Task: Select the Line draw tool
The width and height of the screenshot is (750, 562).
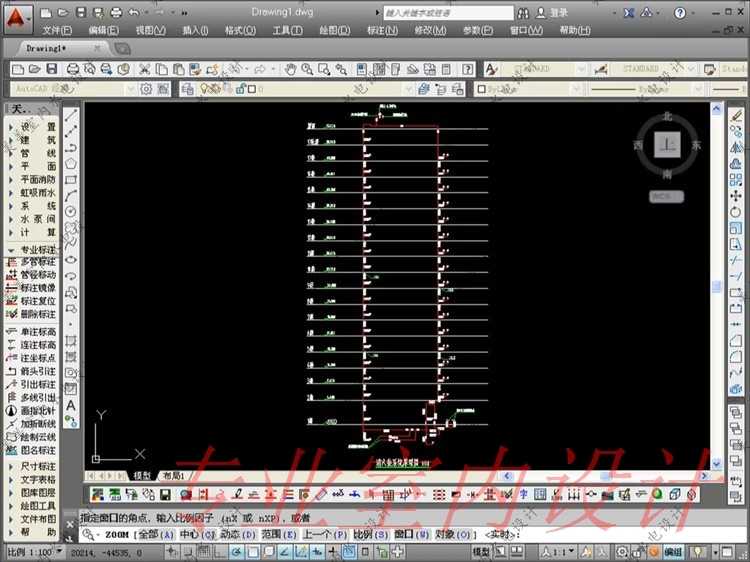Action: point(71,115)
